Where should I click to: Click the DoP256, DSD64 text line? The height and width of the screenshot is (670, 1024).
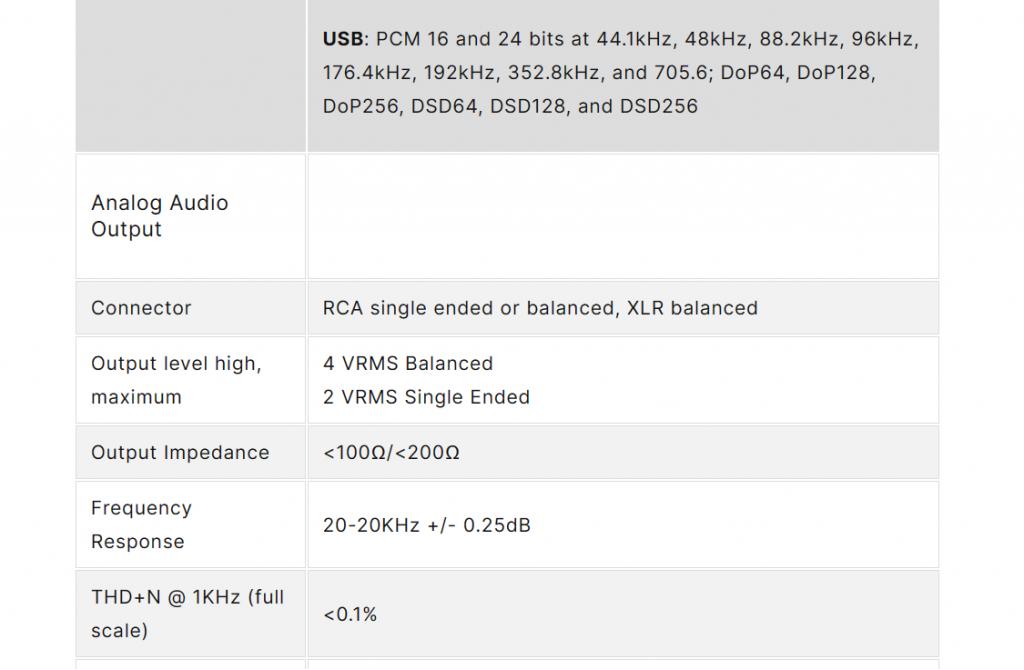(x=510, y=106)
